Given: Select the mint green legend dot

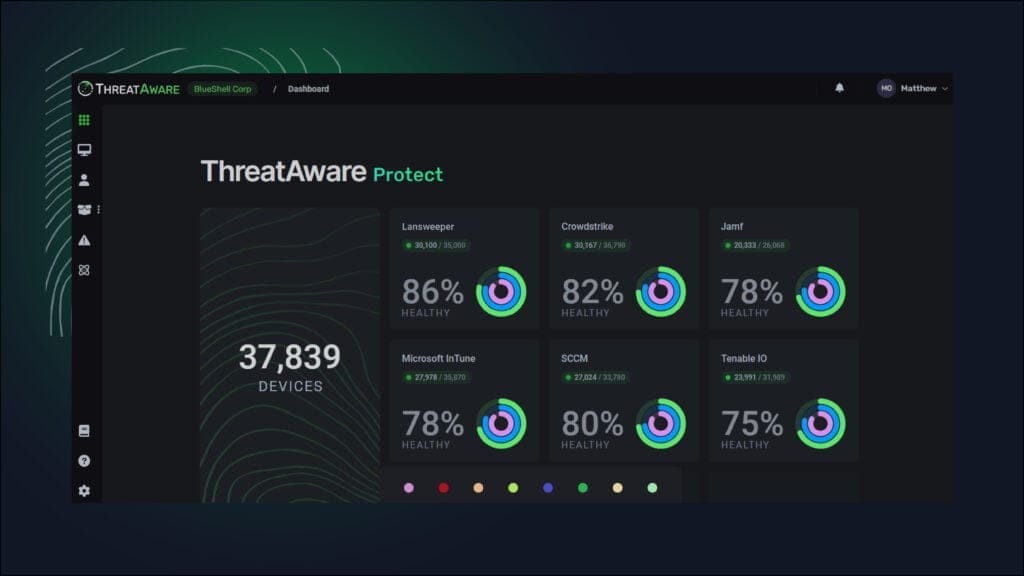Looking at the screenshot, I should [x=652, y=488].
